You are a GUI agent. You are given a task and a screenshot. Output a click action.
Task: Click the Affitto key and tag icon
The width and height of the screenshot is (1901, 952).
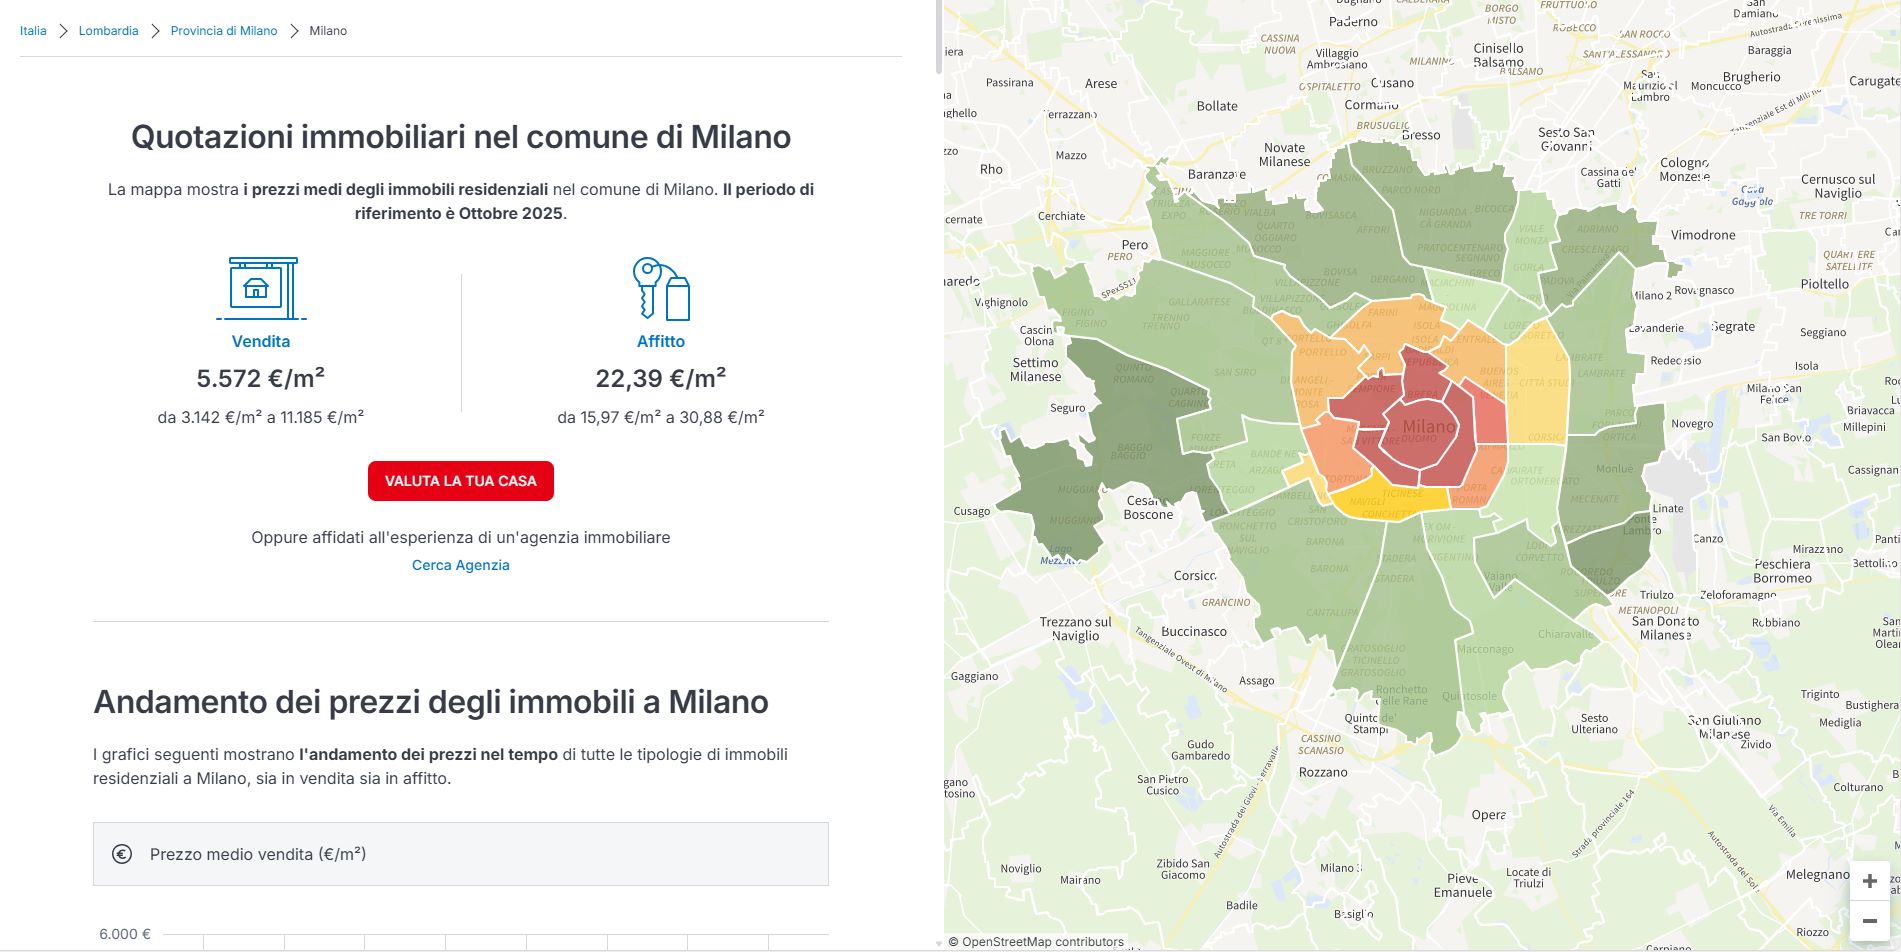(x=661, y=288)
